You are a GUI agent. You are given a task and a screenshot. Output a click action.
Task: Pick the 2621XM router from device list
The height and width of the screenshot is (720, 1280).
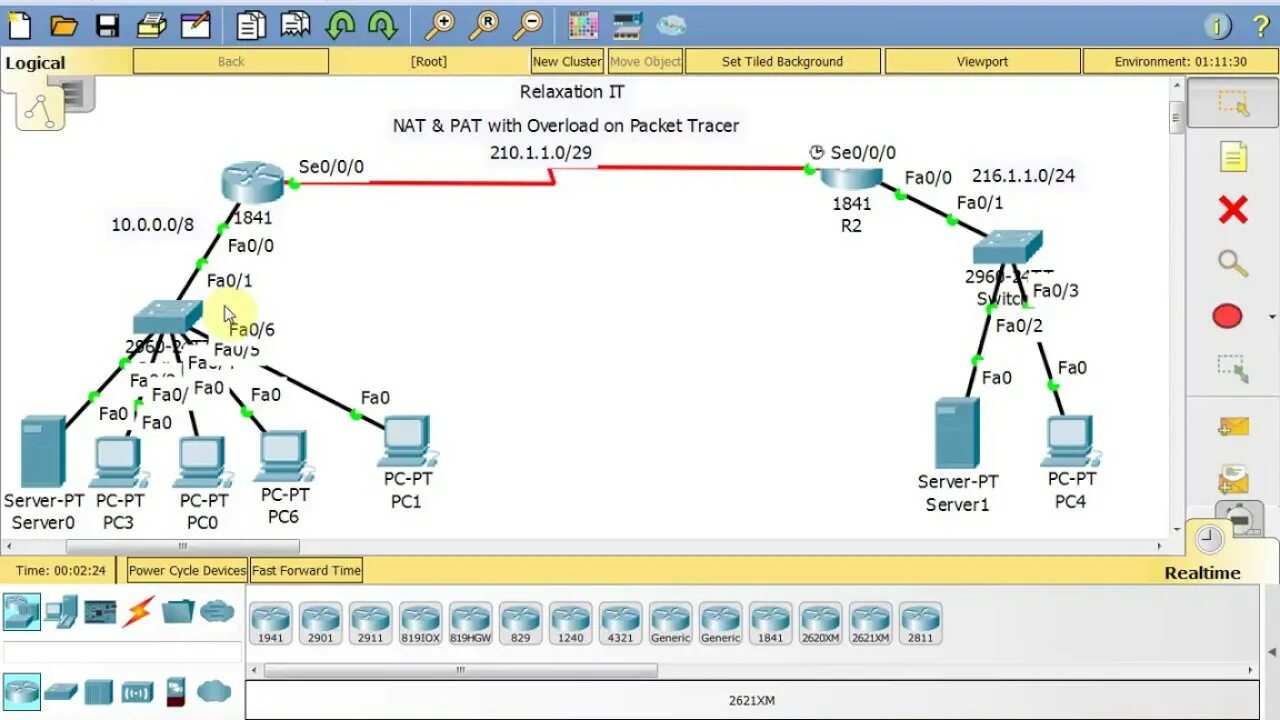tap(870, 623)
